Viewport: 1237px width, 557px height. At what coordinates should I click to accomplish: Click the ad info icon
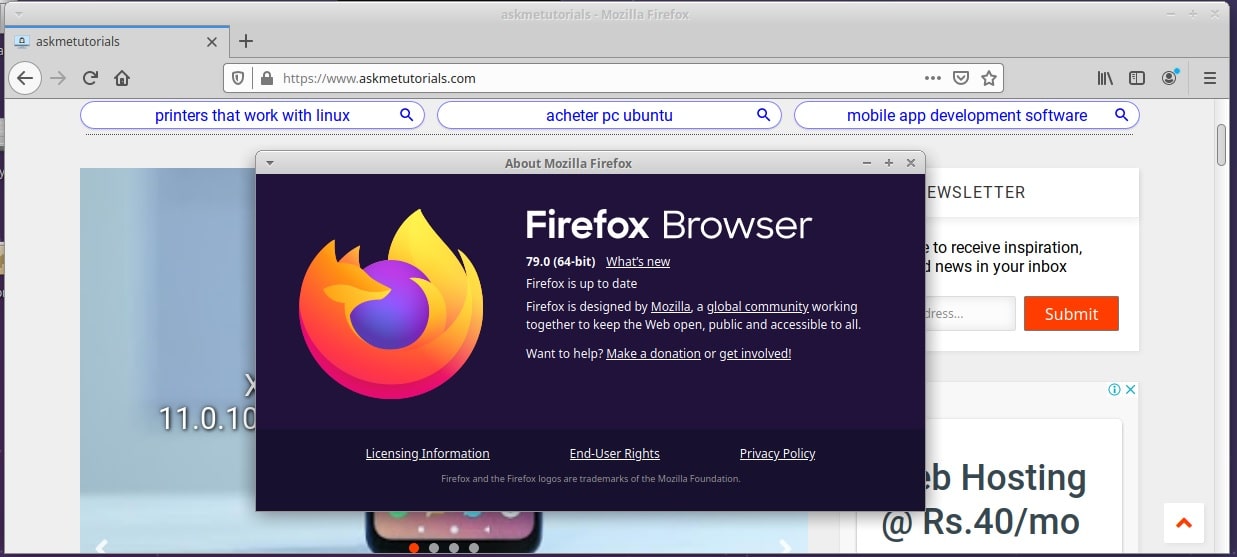tap(1114, 390)
